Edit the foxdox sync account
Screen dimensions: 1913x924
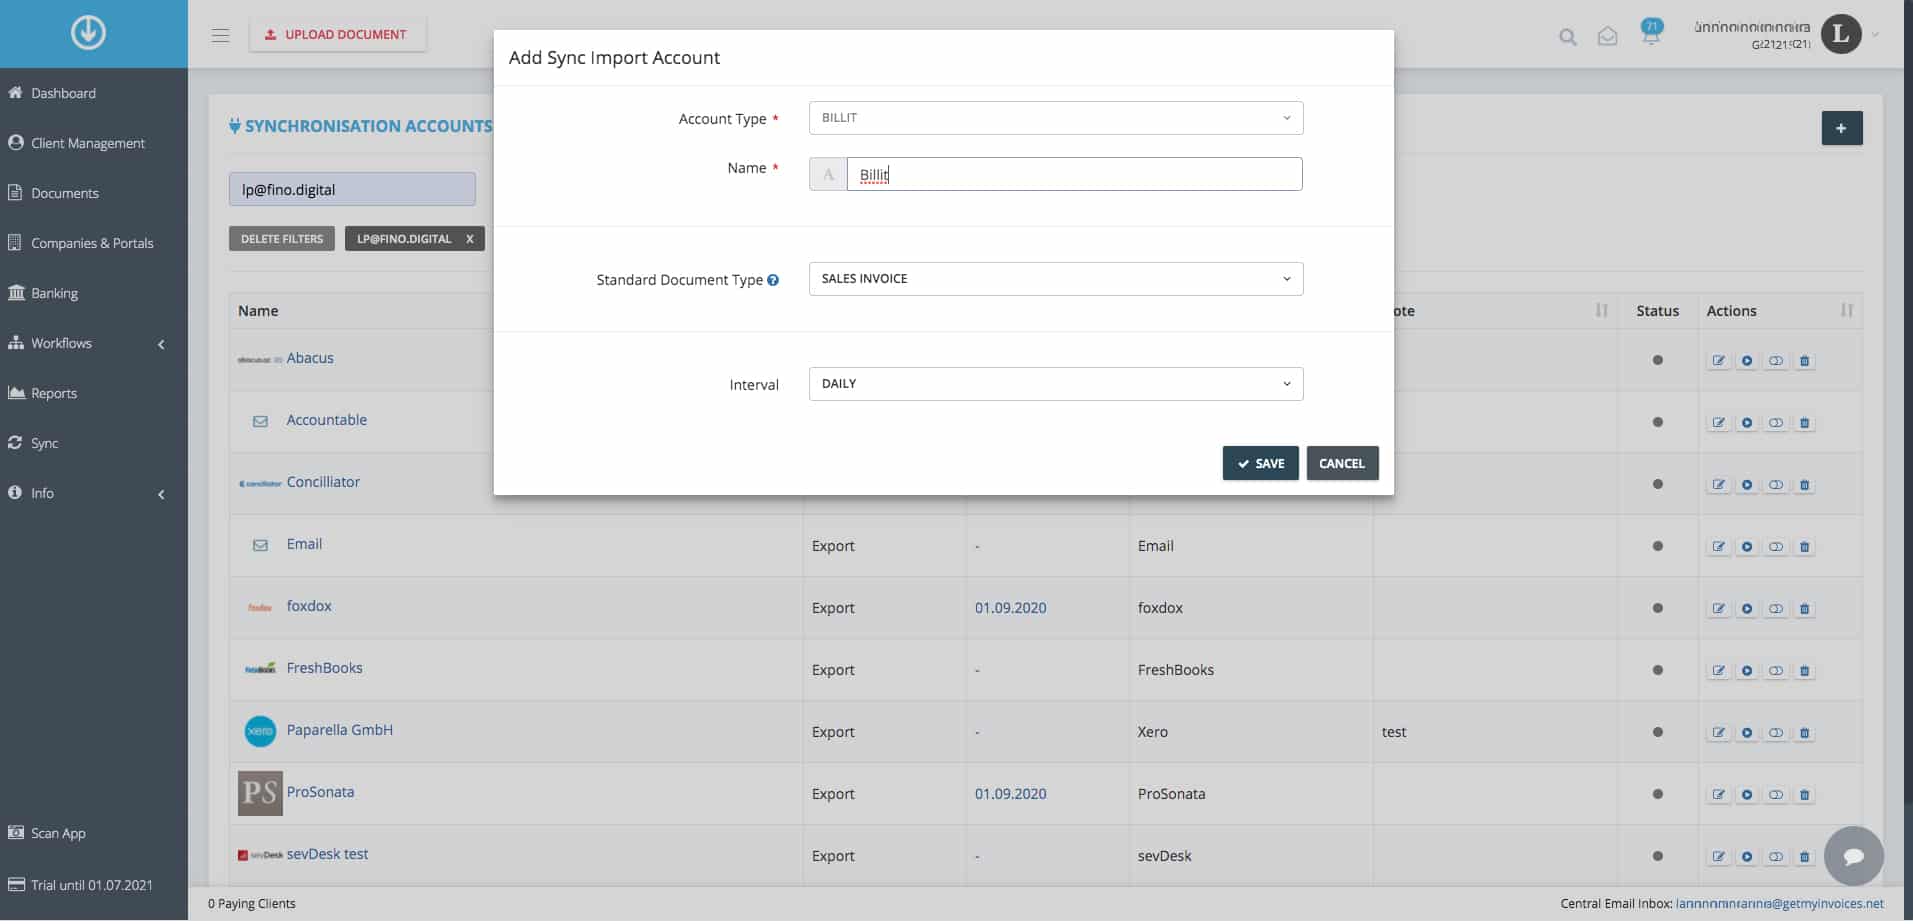(1718, 609)
